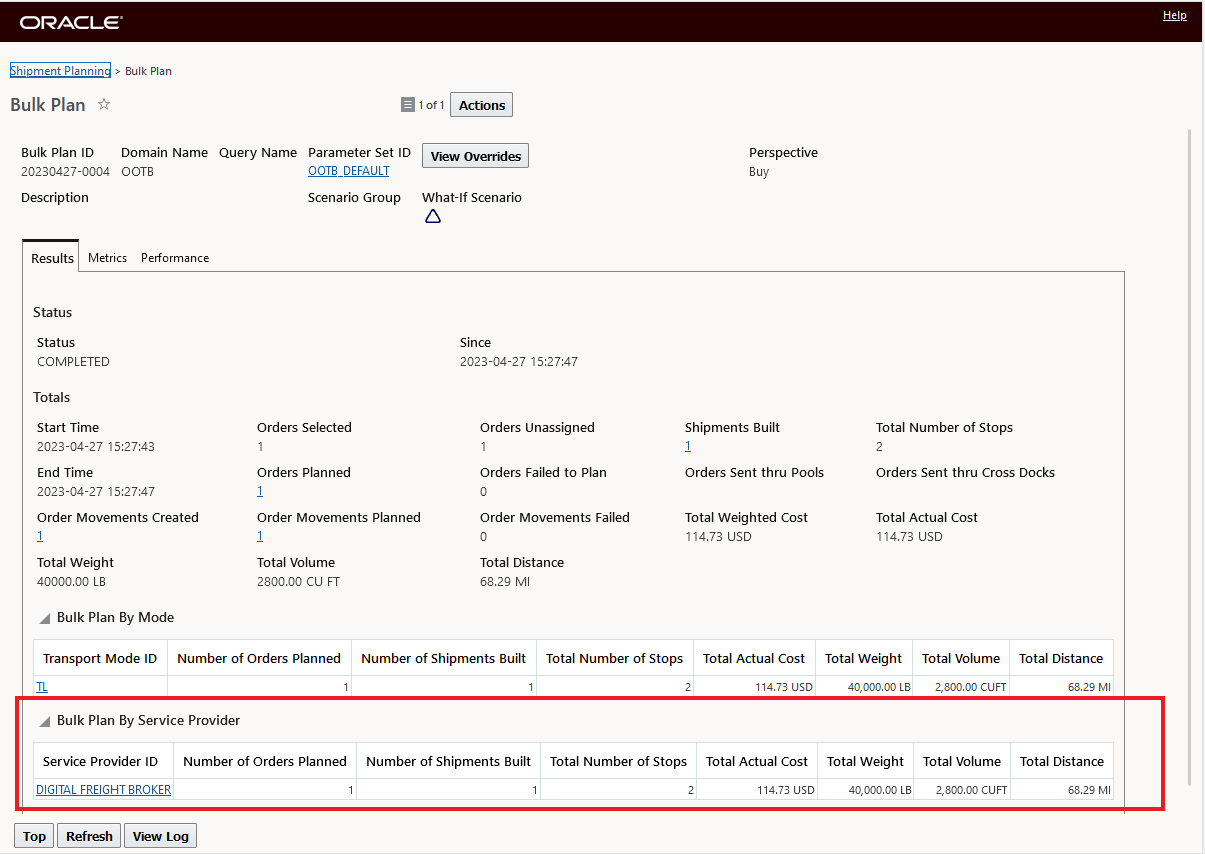Collapse Bulk Plan By Mode section
1205x854 pixels.
coord(44,618)
